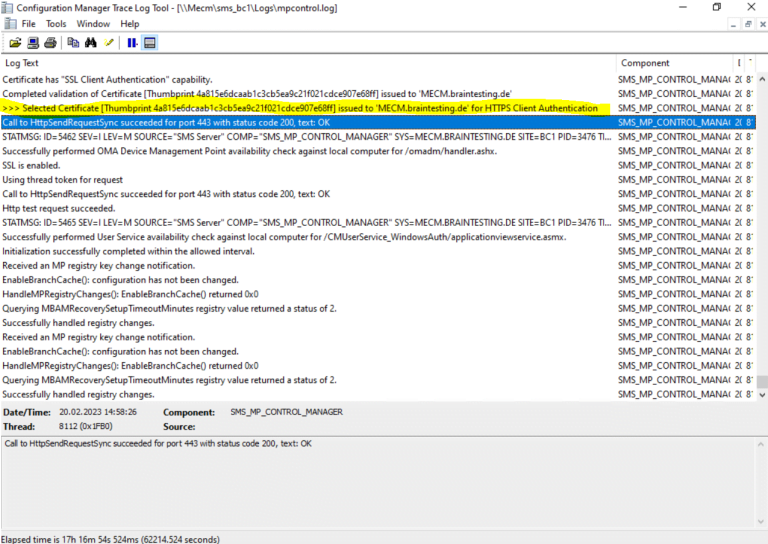768x544 pixels.
Task: Click the Highlight marker toolbar icon
Action: click(x=109, y=43)
